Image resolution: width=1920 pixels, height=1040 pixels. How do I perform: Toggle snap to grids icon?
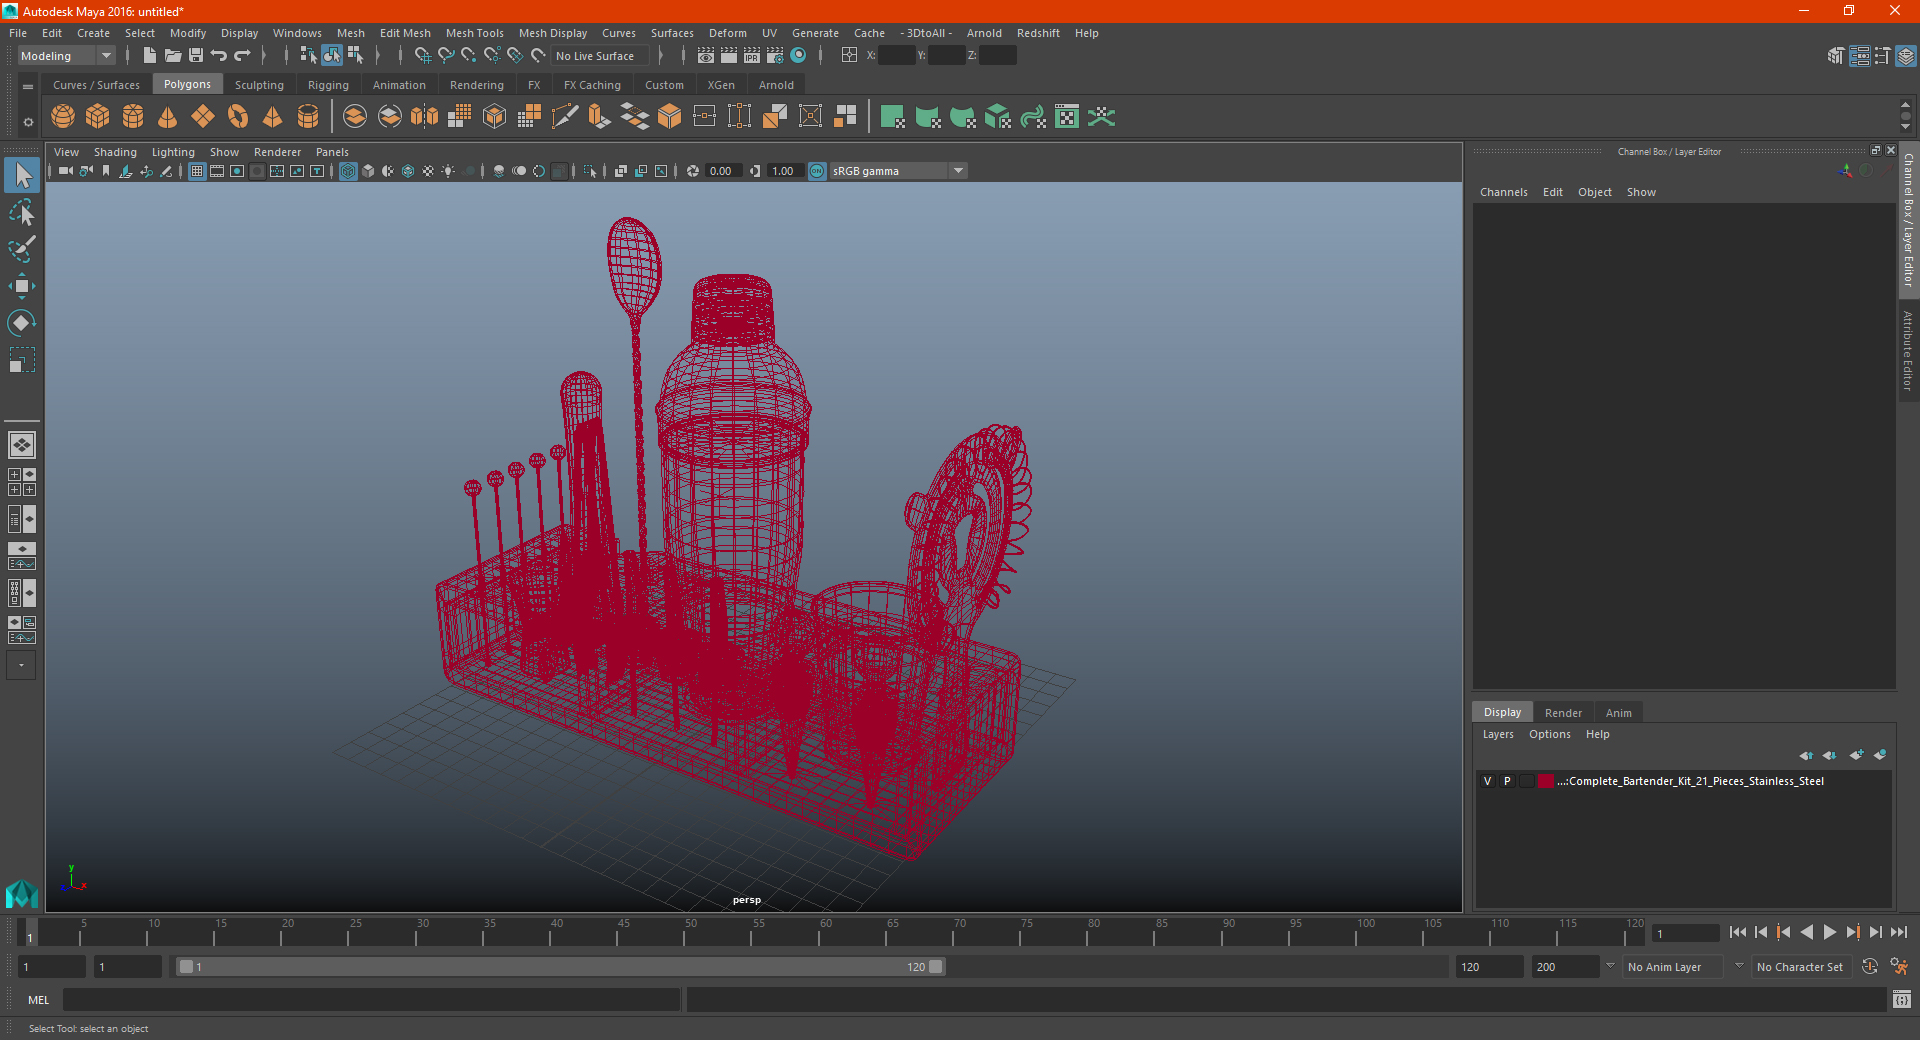[423, 56]
